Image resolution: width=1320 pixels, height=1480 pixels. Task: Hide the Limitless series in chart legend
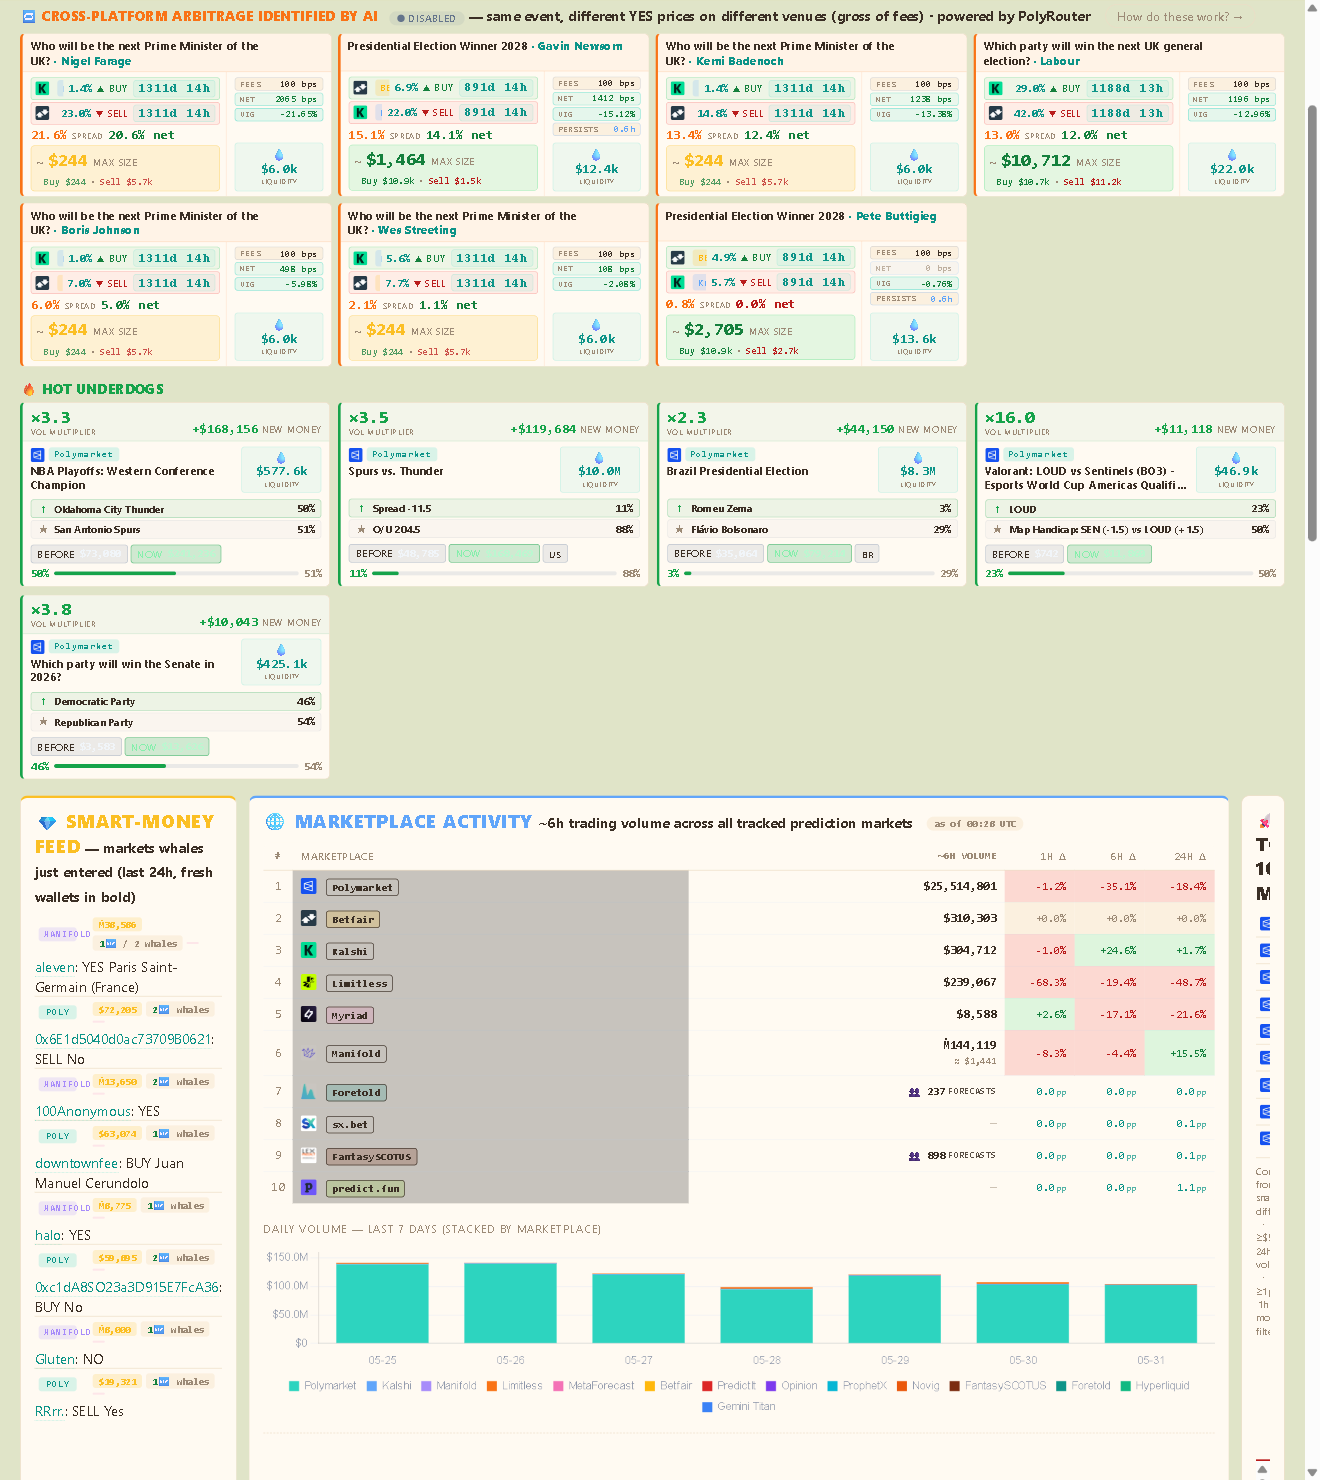pyautogui.click(x=515, y=1386)
